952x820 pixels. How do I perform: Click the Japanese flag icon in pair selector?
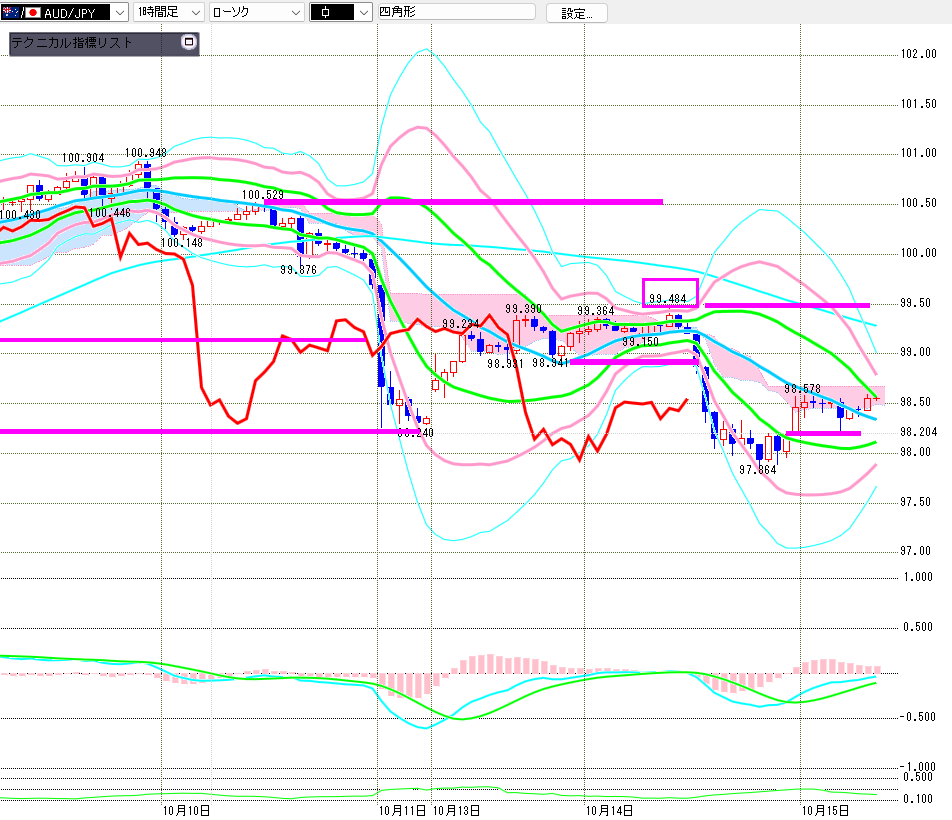32,13
